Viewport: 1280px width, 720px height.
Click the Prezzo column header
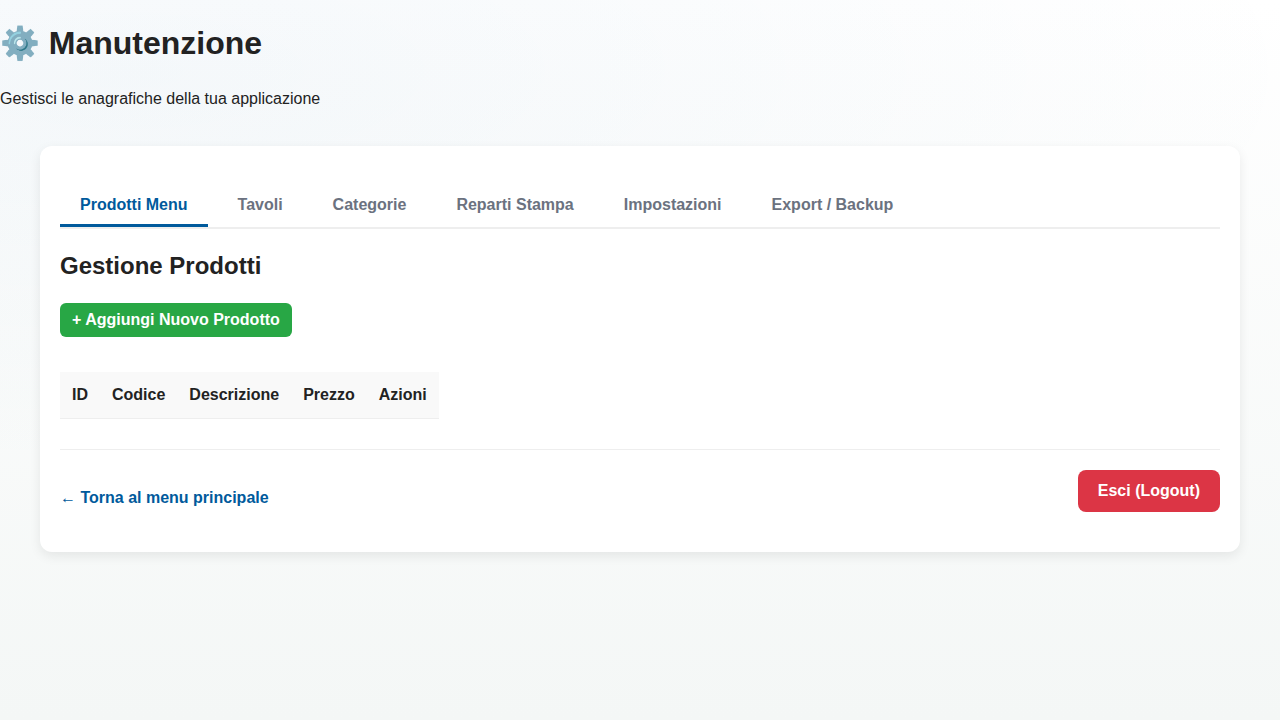click(x=329, y=395)
